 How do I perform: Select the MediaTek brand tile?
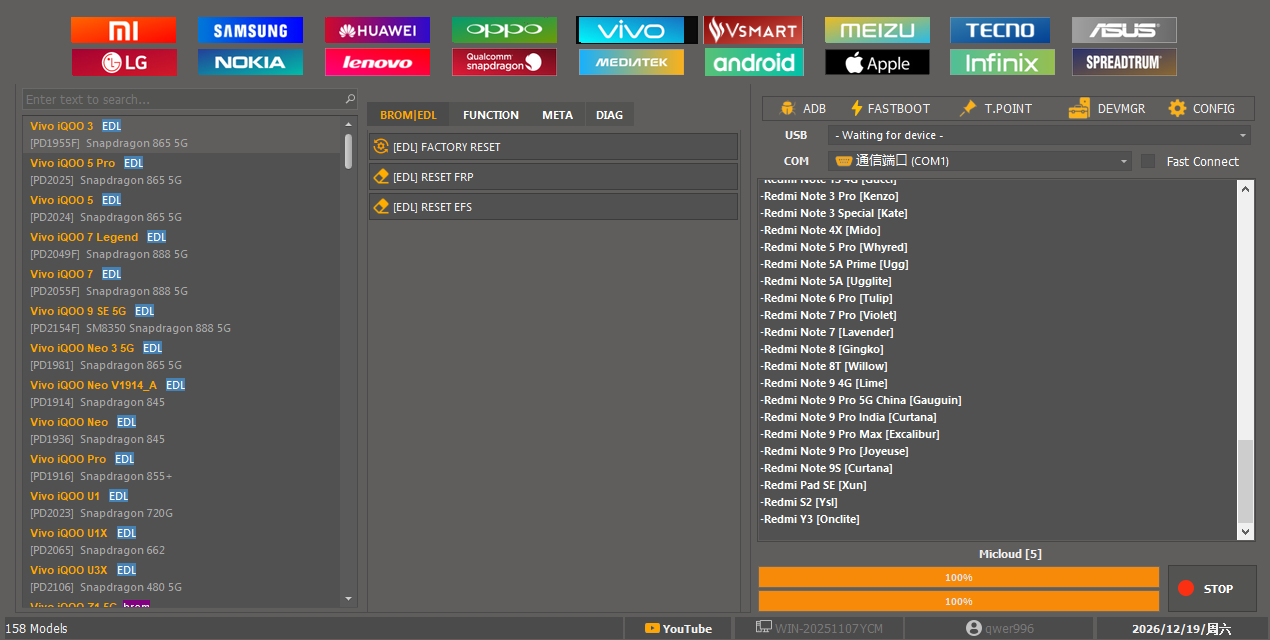pos(631,62)
